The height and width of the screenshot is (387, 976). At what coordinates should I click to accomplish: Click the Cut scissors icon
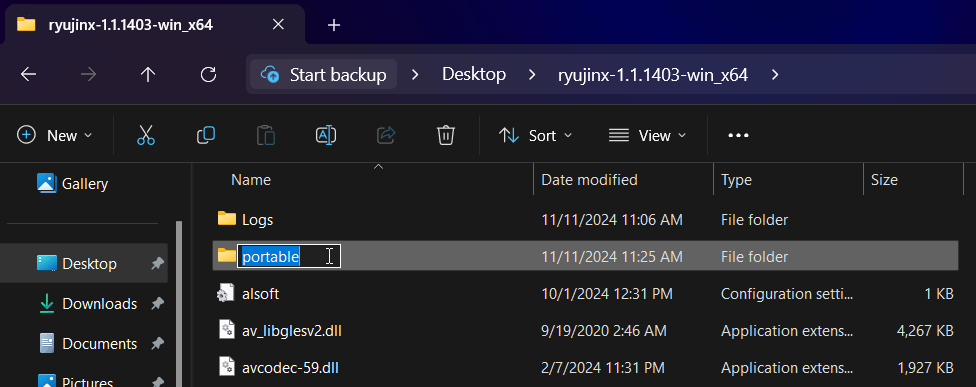coord(146,135)
